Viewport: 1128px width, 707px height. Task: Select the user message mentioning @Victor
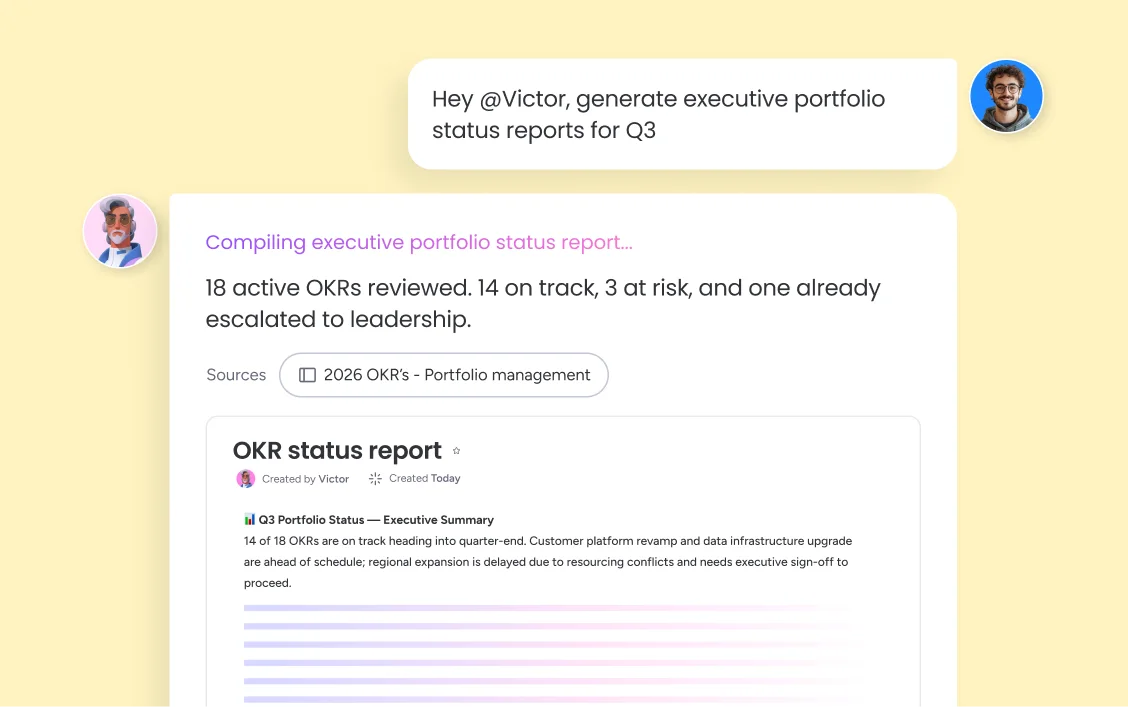(x=682, y=114)
